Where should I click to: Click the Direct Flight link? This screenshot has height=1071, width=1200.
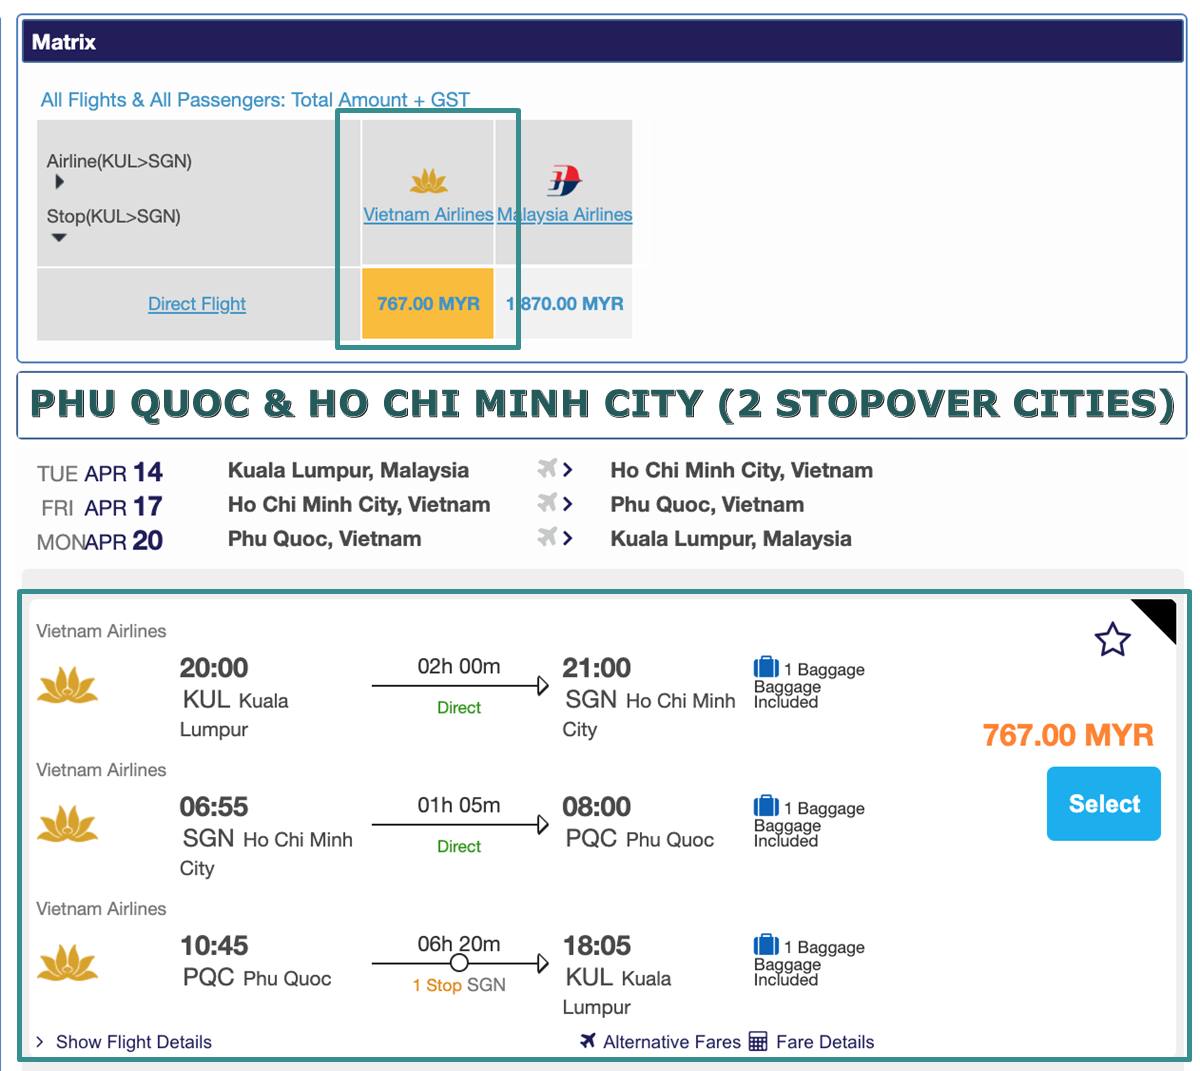pyautogui.click(x=197, y=304)
